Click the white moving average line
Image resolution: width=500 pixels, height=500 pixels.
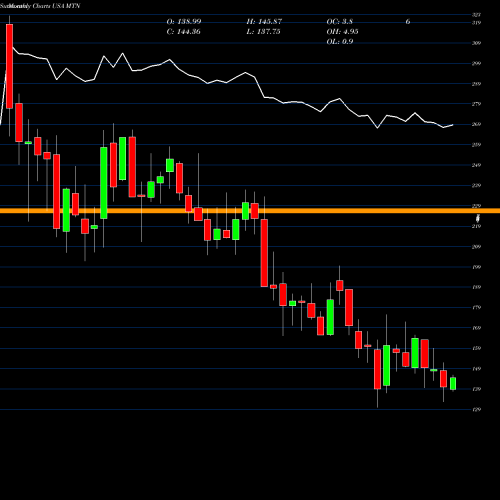coord(227,82)
